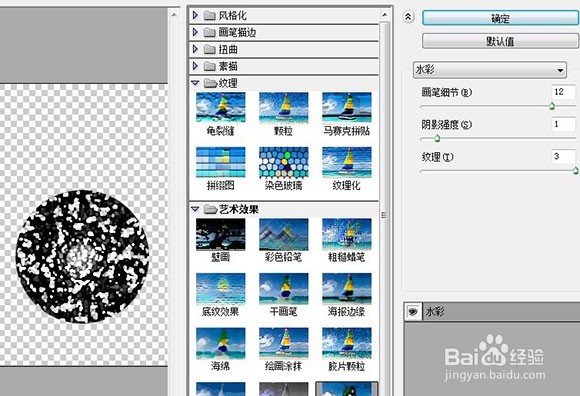This screenshot has height=396, width=580.
Task: Select the 壁画 artistic filter thumbnail
Action: [x=220, y=234]
